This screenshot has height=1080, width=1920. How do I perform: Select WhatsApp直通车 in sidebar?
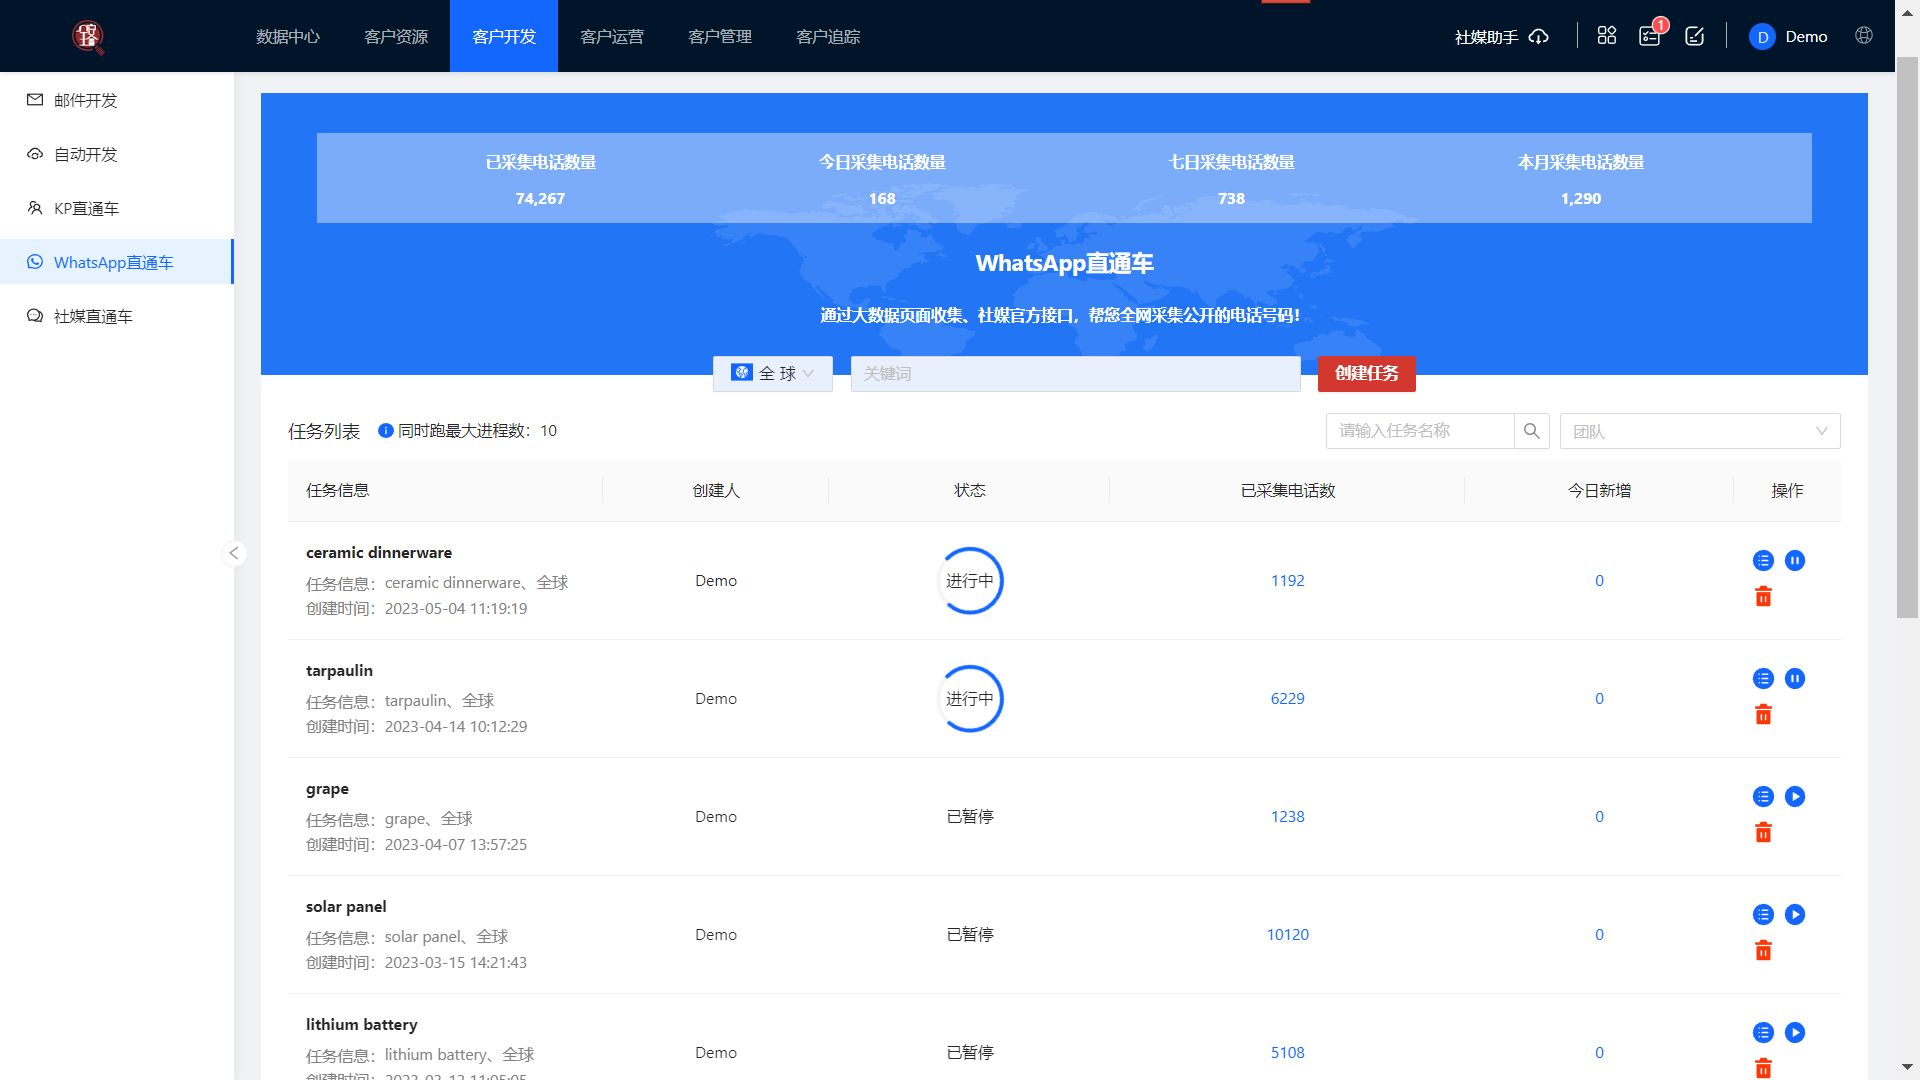[117, 262]
